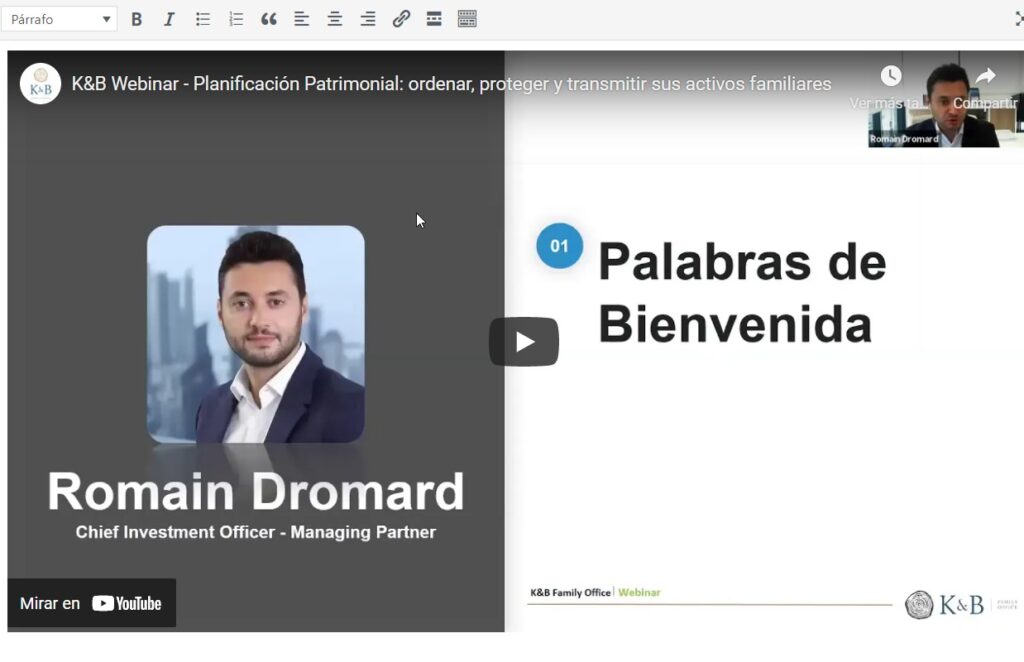Open the Párrafo format dropdown

click(59, 19)
